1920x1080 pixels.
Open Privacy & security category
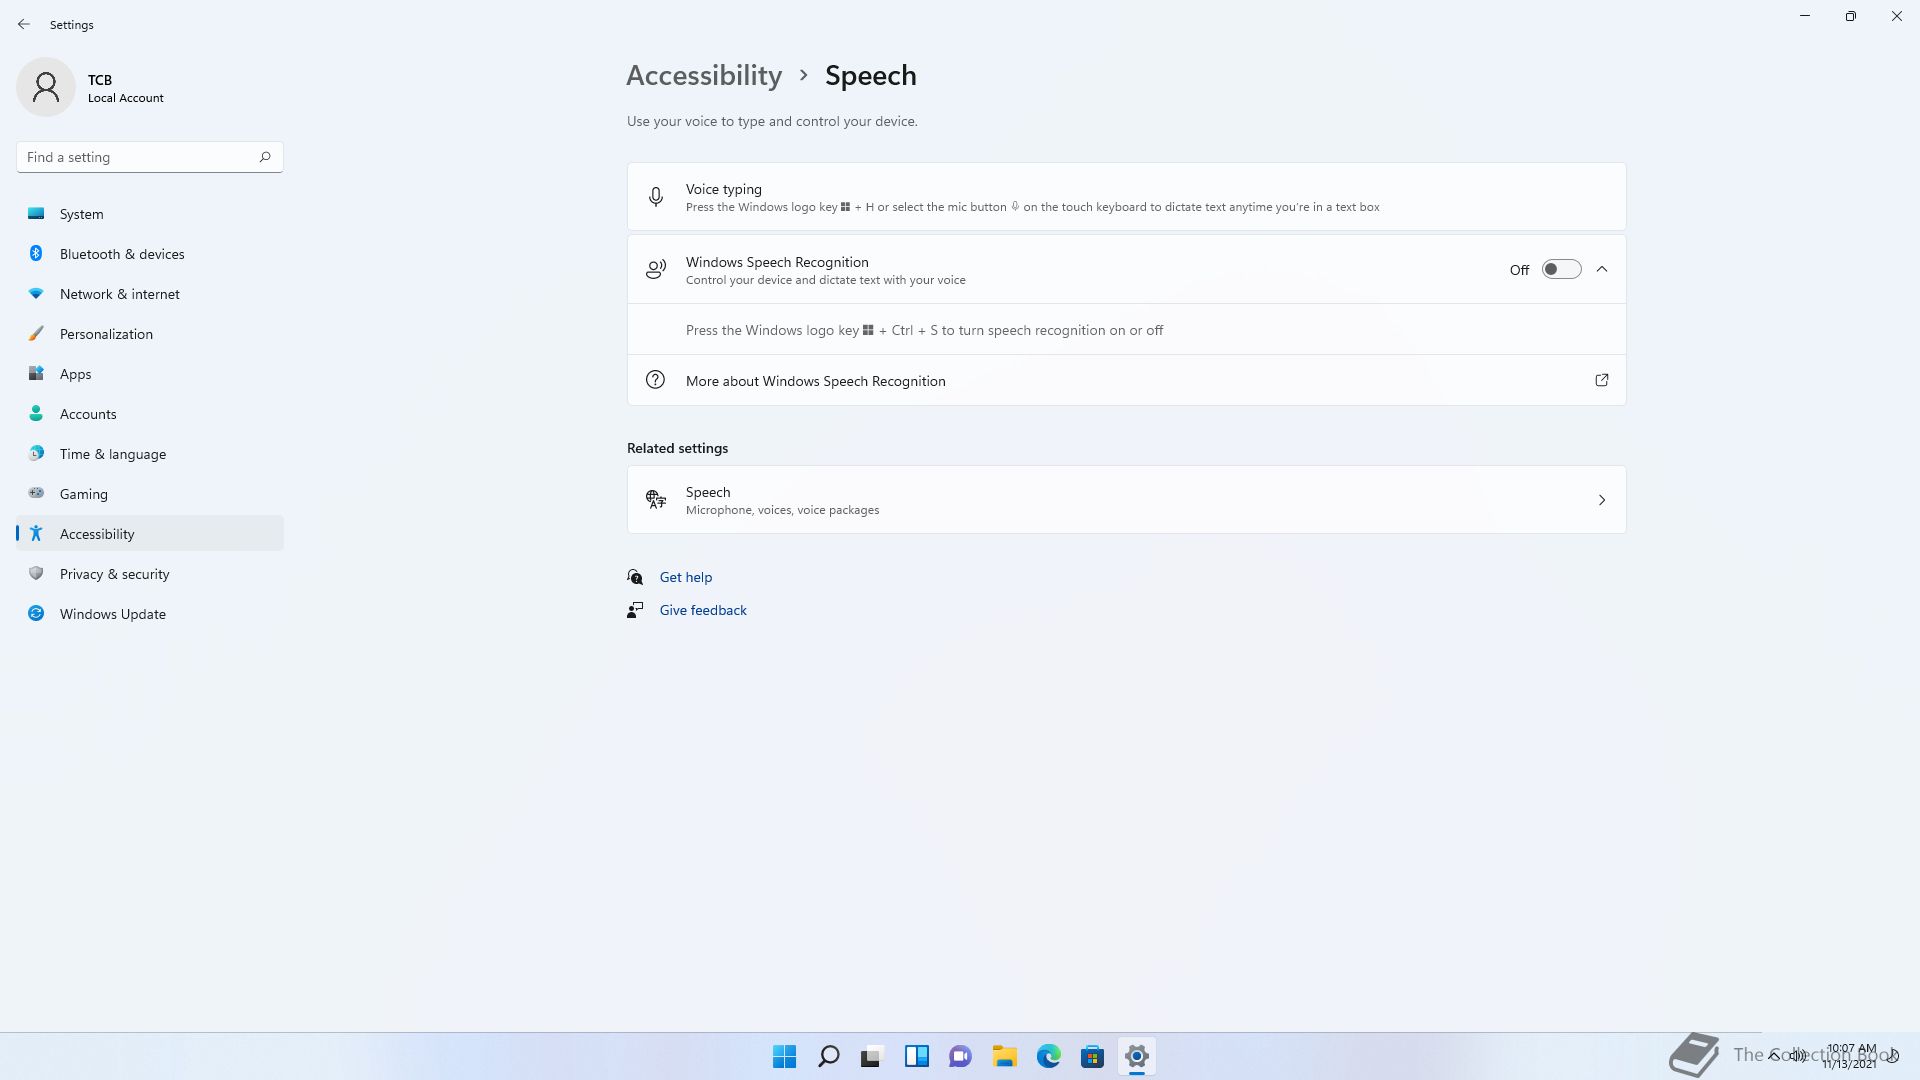click(150, 574)
